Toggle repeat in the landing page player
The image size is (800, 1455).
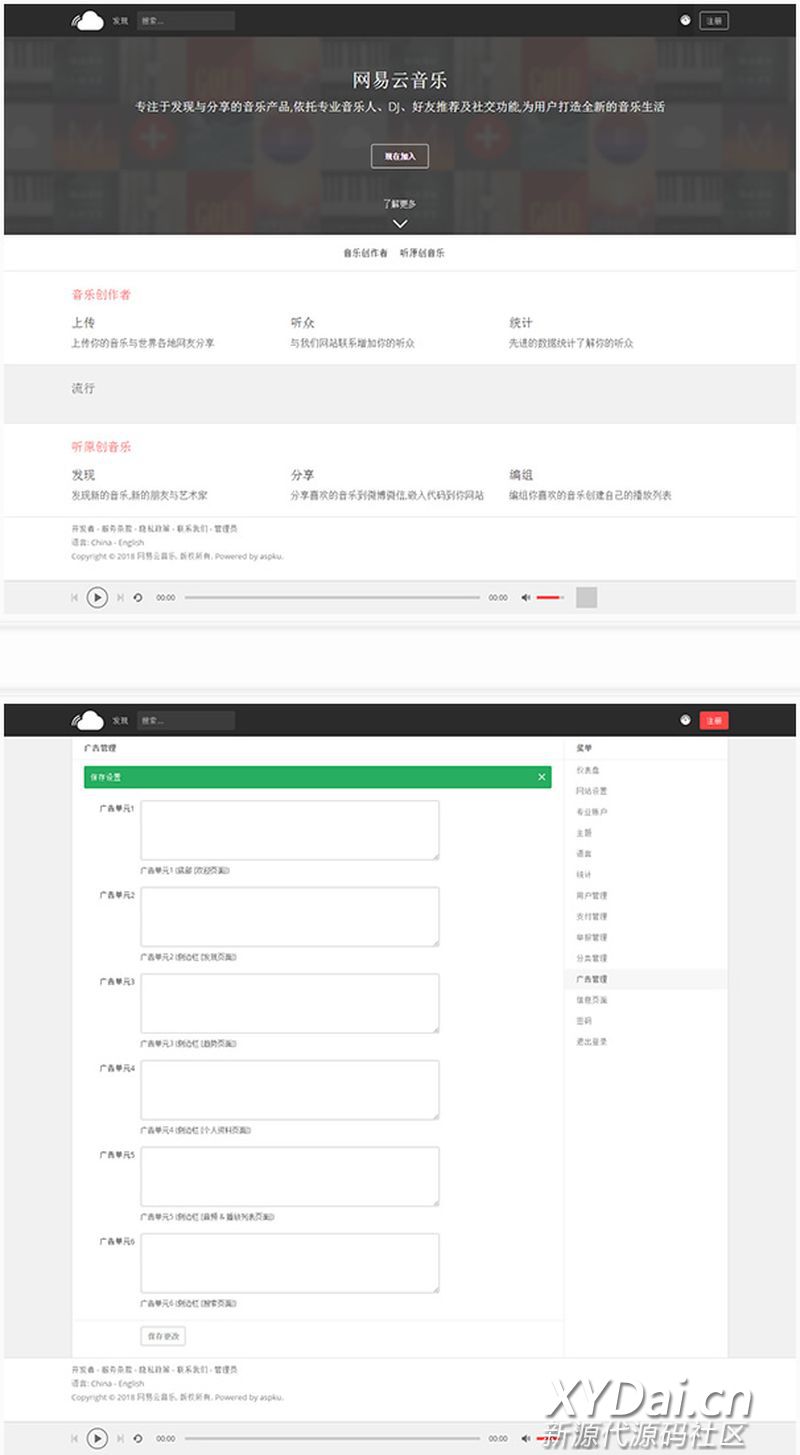(x=138, y=598)
